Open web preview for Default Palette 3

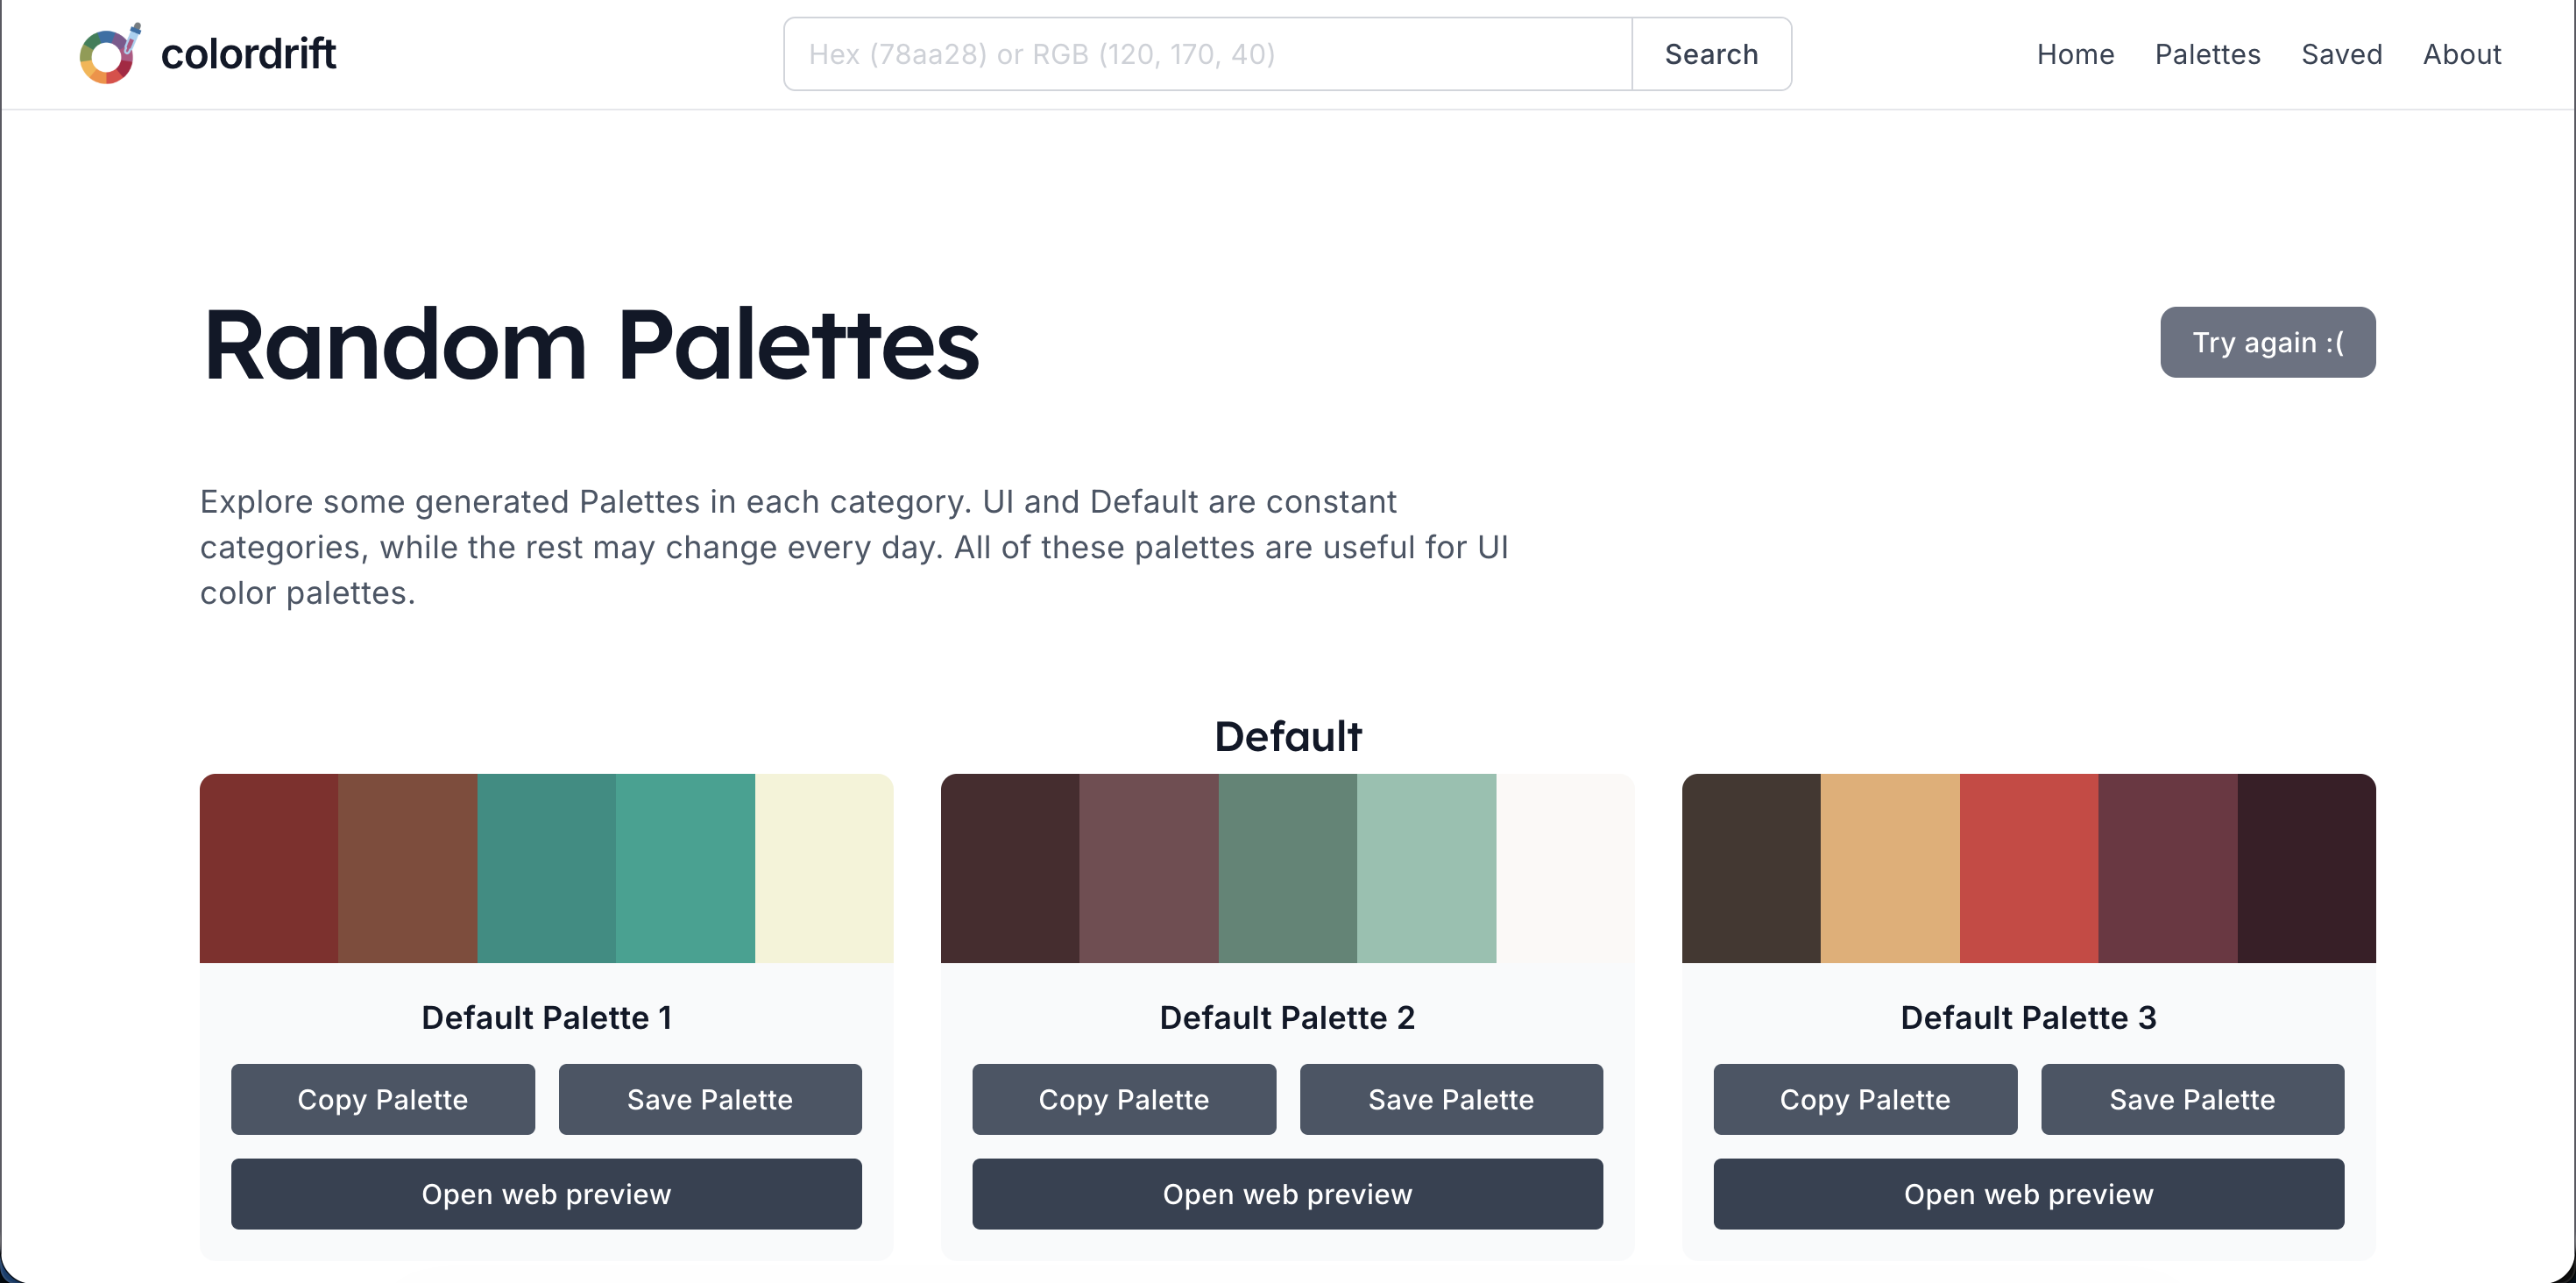tap(2028, 1193)
